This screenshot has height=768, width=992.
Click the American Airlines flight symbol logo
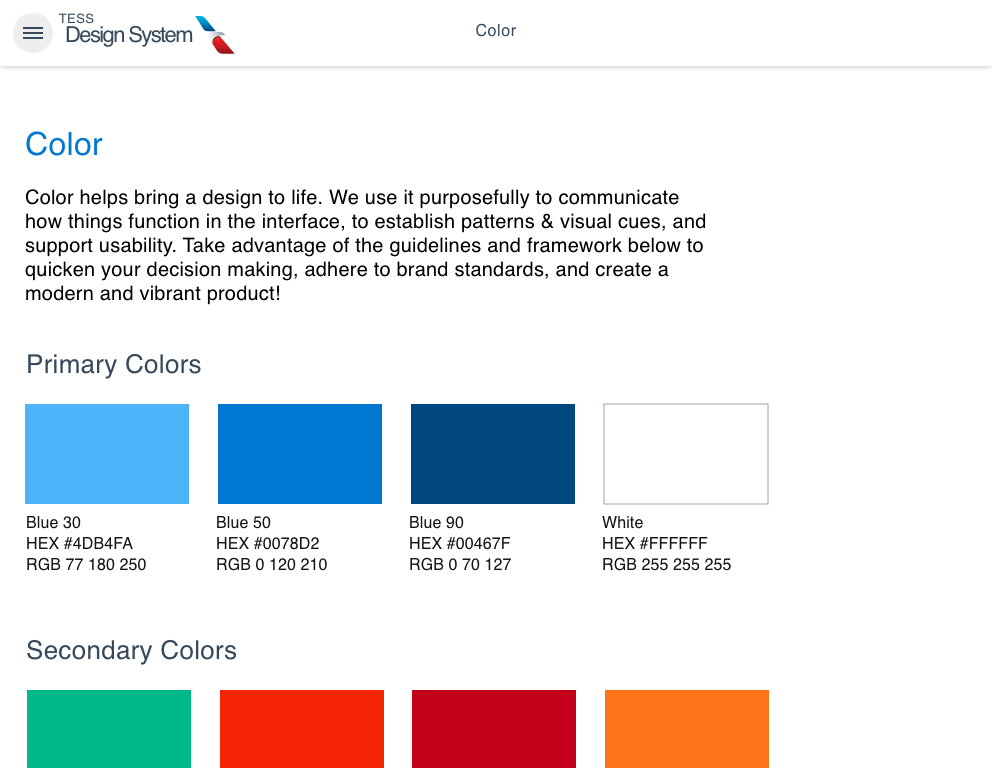click(x=215, y=35)
